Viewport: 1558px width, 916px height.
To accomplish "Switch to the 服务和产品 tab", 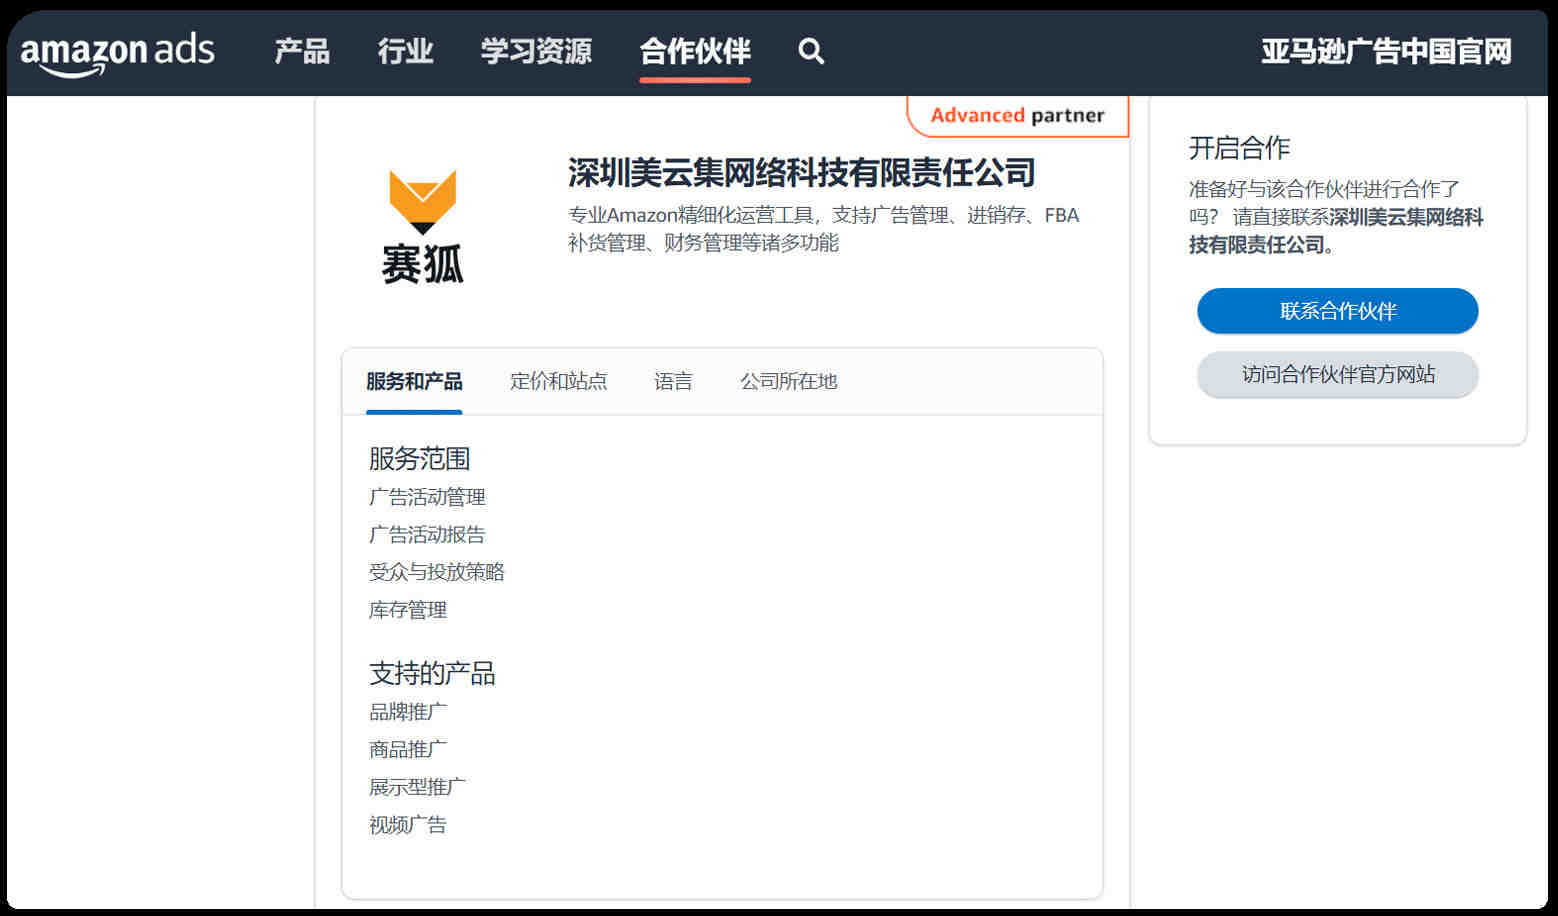I will pos(414,381).
